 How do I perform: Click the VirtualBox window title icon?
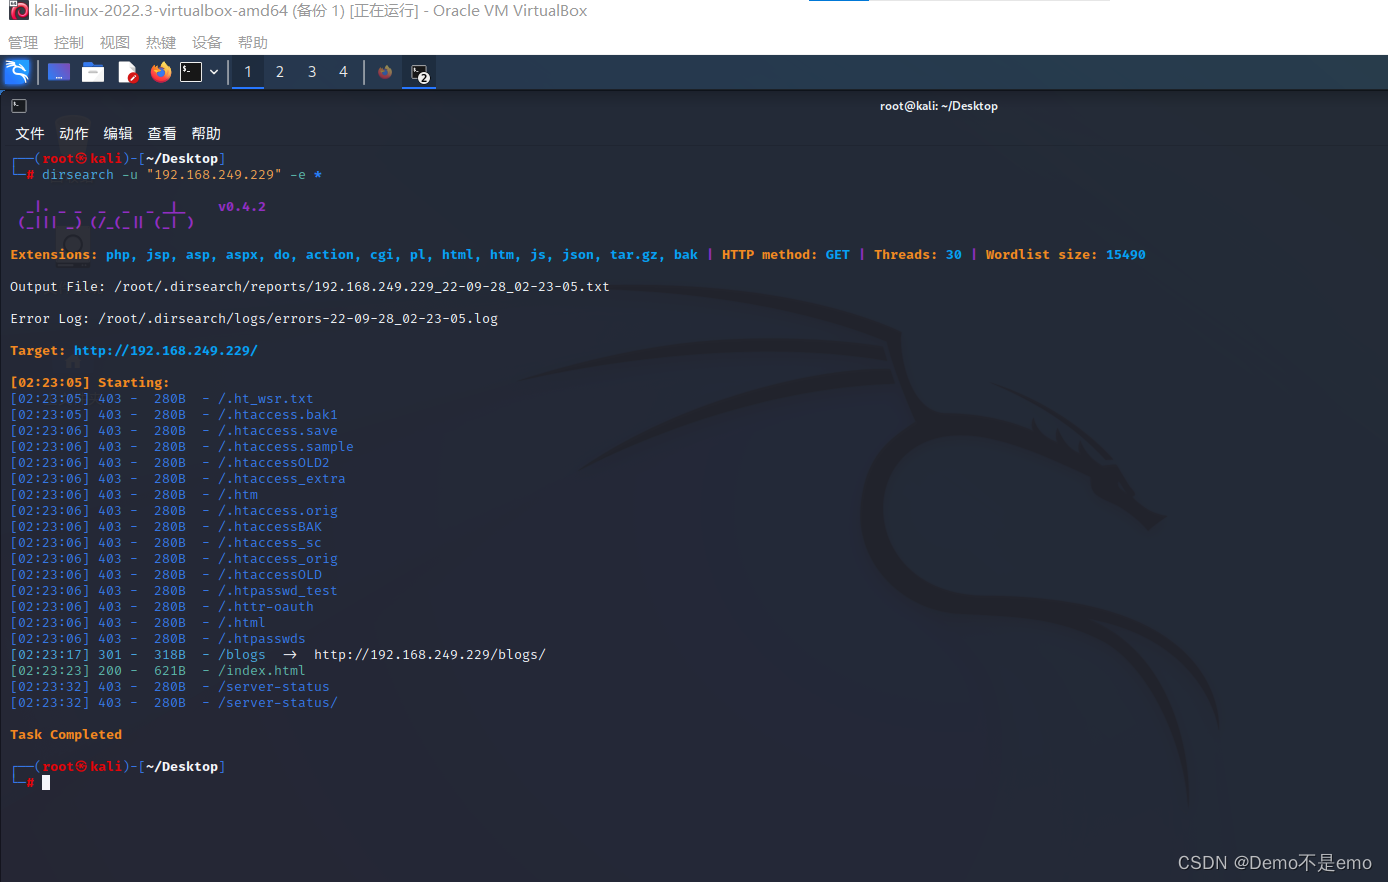[18, 11]
